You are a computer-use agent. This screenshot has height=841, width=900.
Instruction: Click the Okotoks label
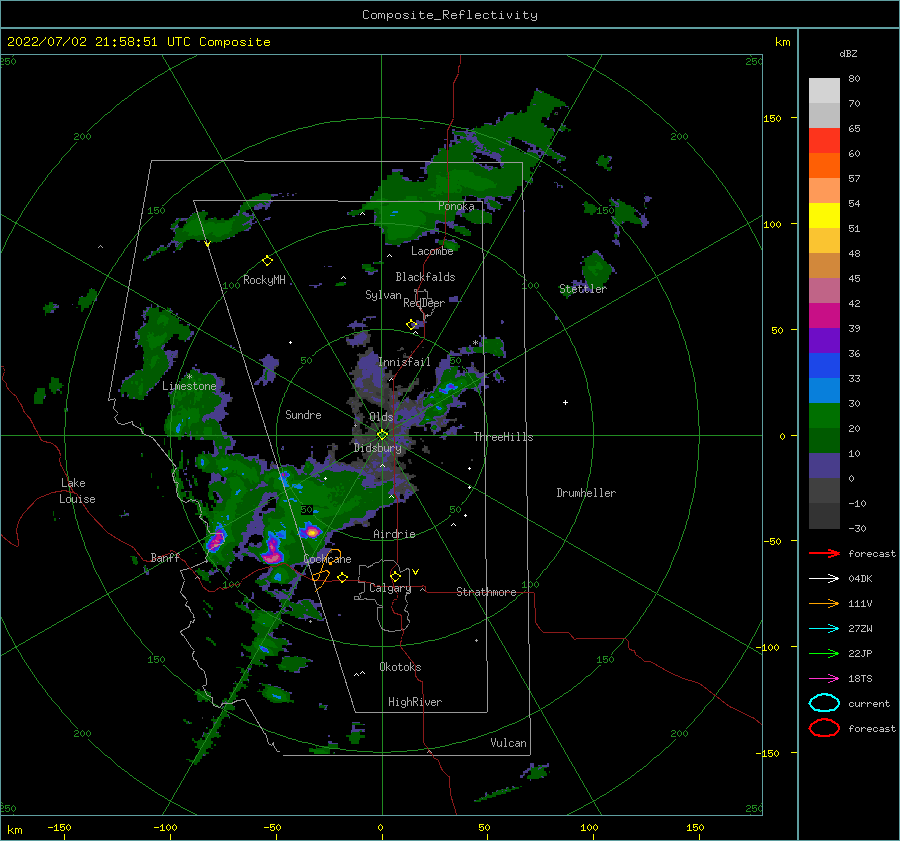400,667
